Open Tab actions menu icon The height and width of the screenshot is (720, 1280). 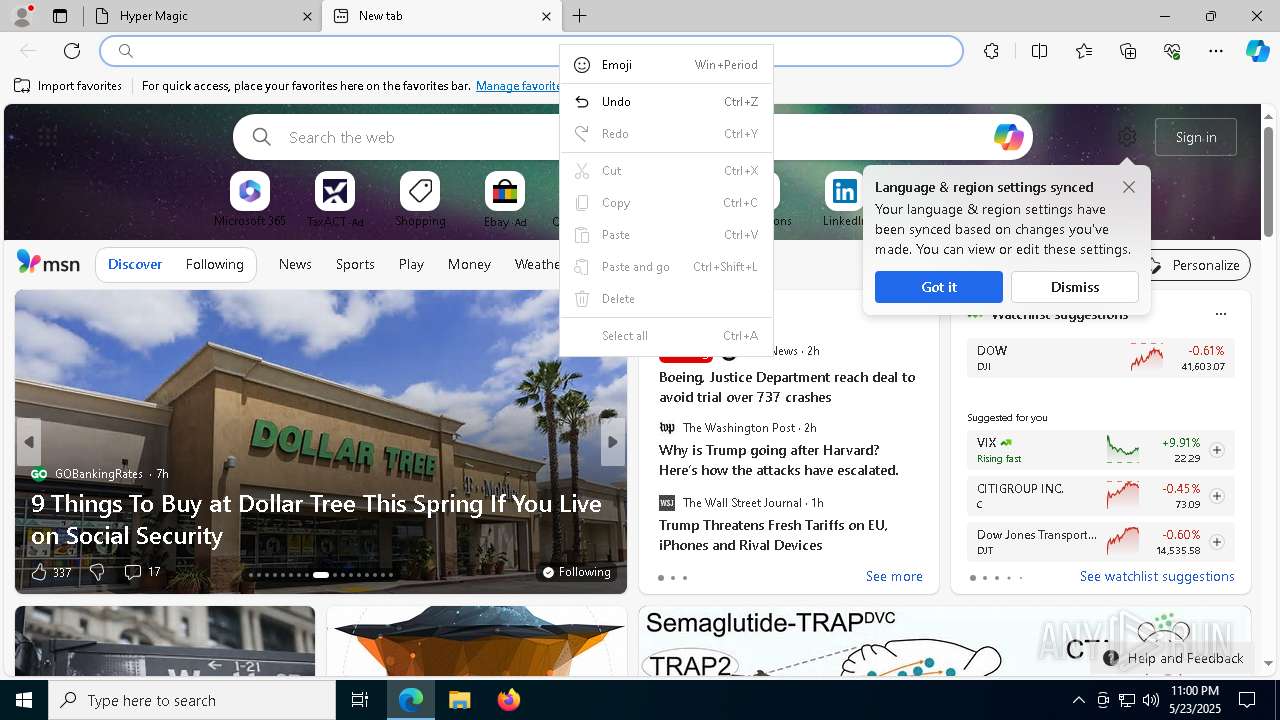pos(60,16)
